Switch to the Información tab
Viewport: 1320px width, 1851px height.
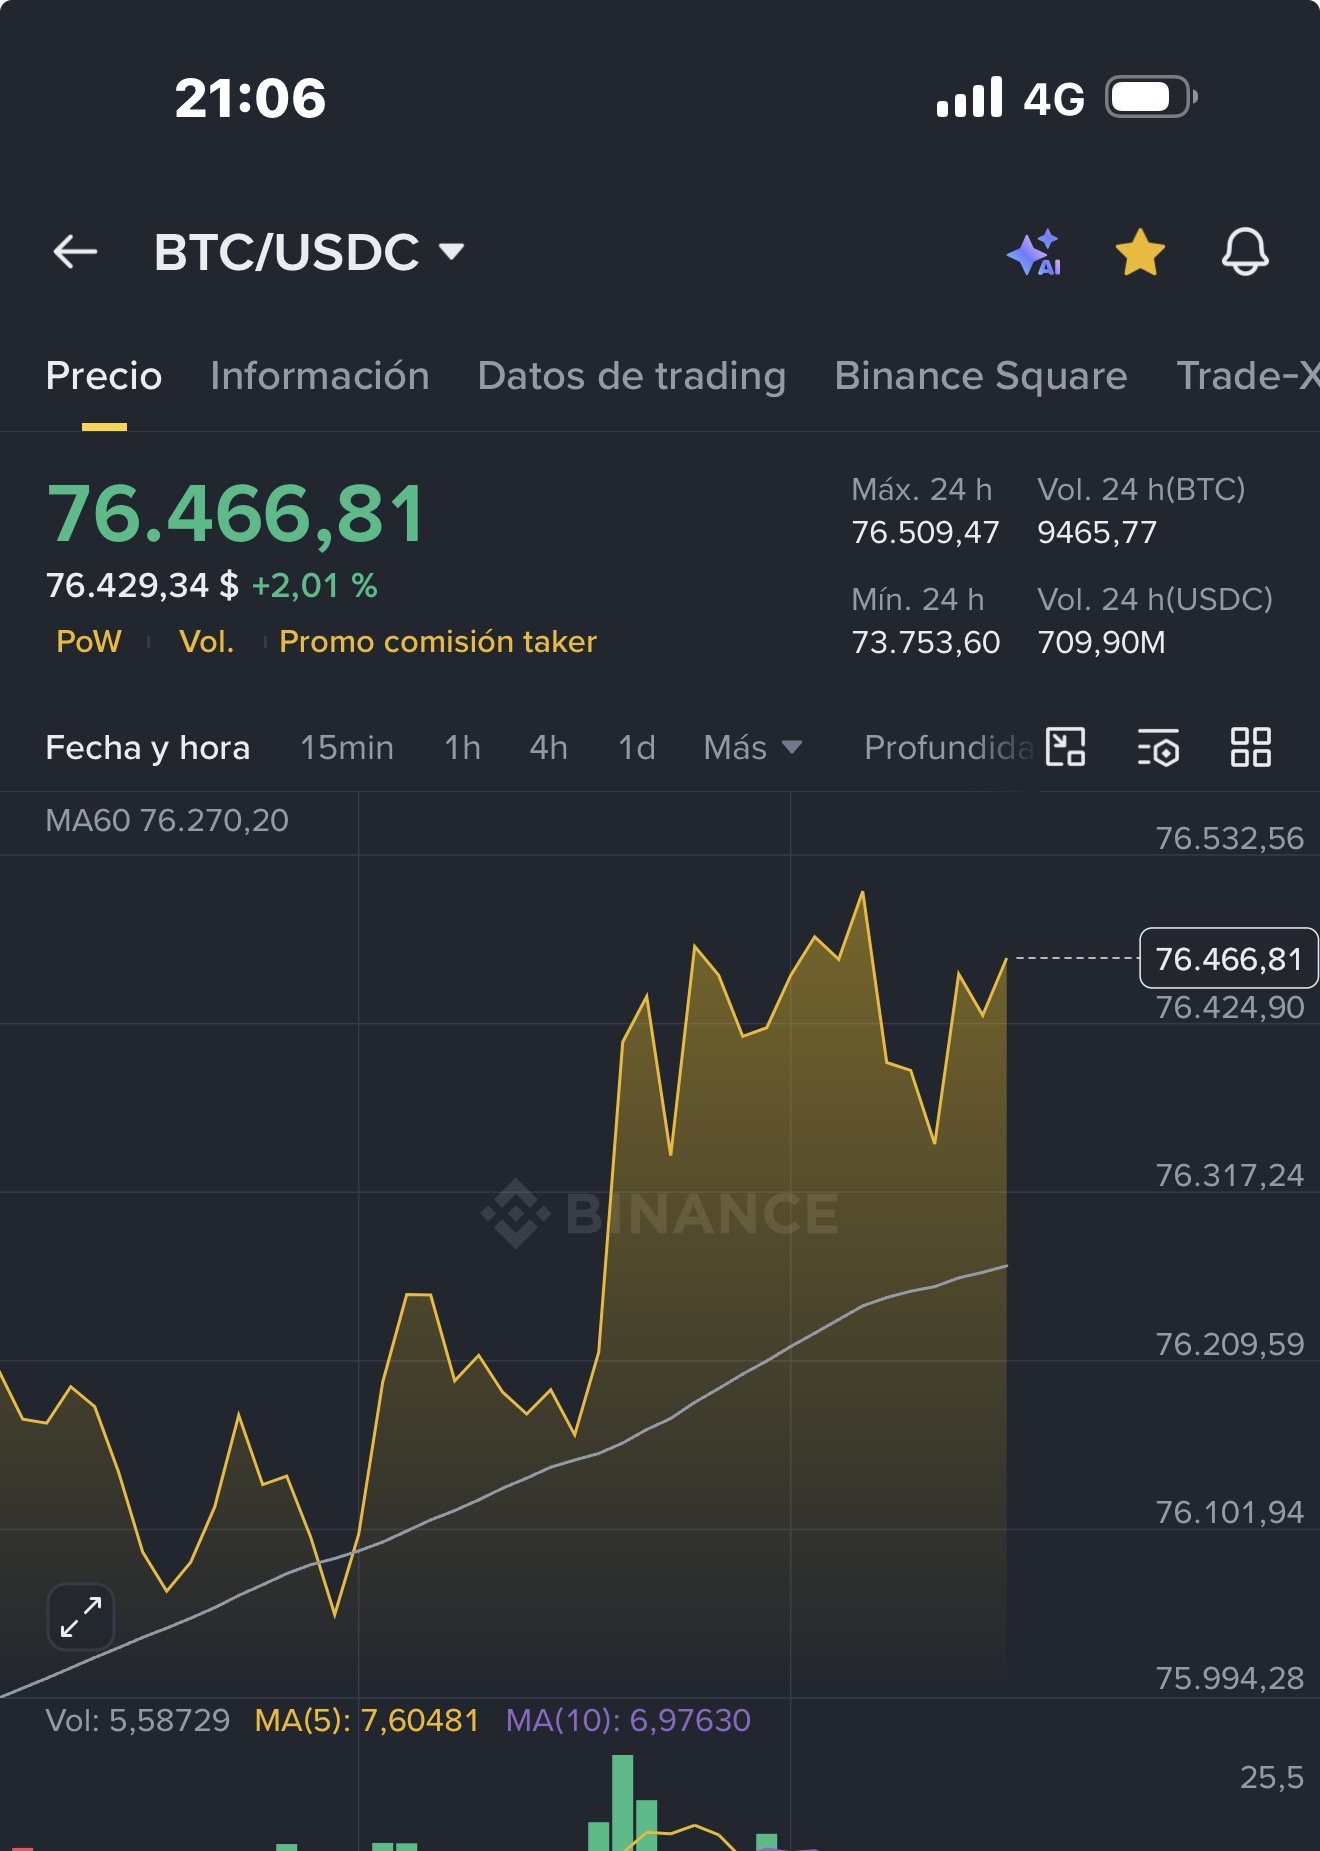coord(319,376)
